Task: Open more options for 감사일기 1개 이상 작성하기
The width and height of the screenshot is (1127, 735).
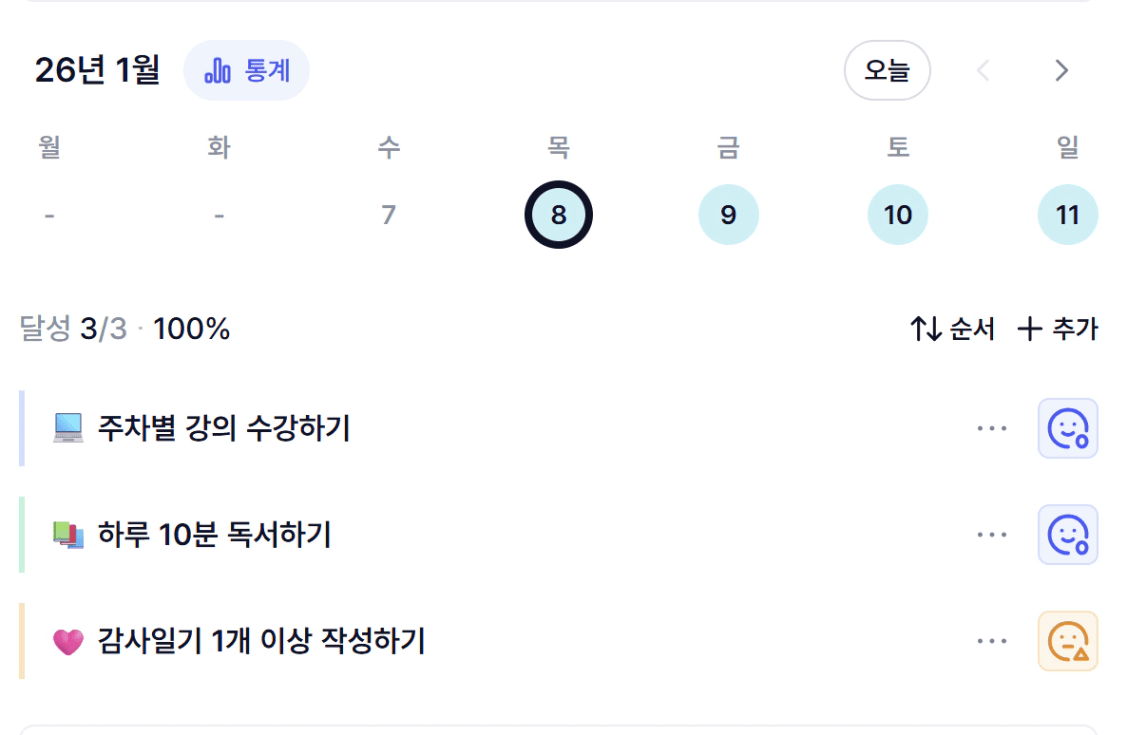Action: (992, 641)
